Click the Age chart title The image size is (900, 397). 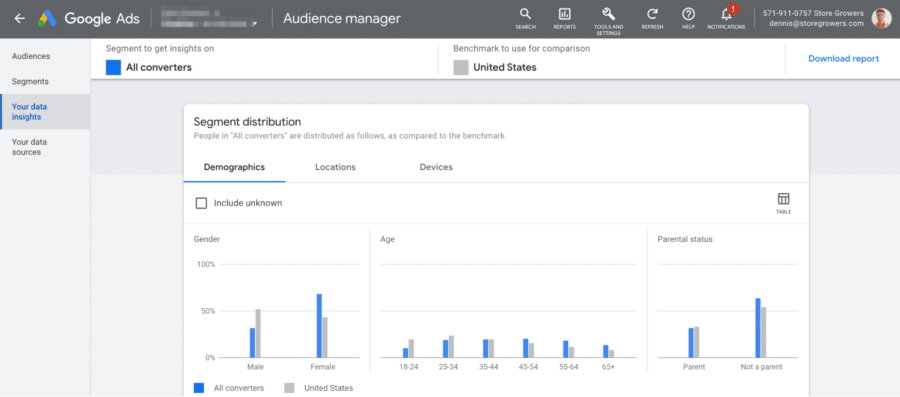[x=387, y=239]
